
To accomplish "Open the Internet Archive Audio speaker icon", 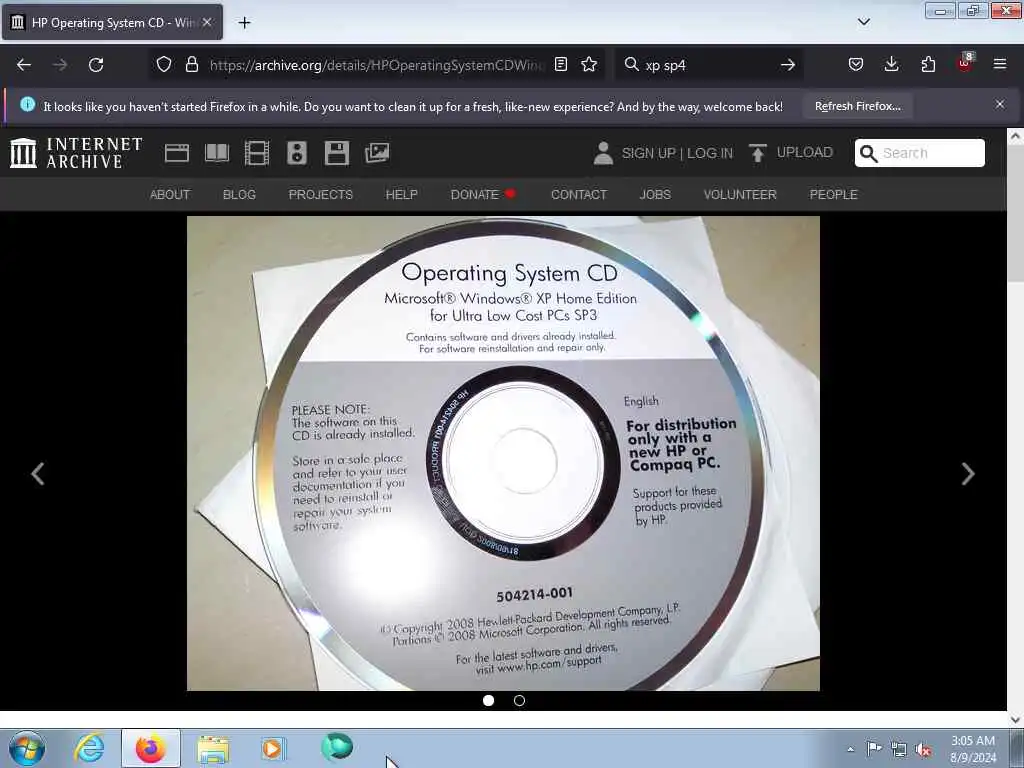I will coord(296,153).
